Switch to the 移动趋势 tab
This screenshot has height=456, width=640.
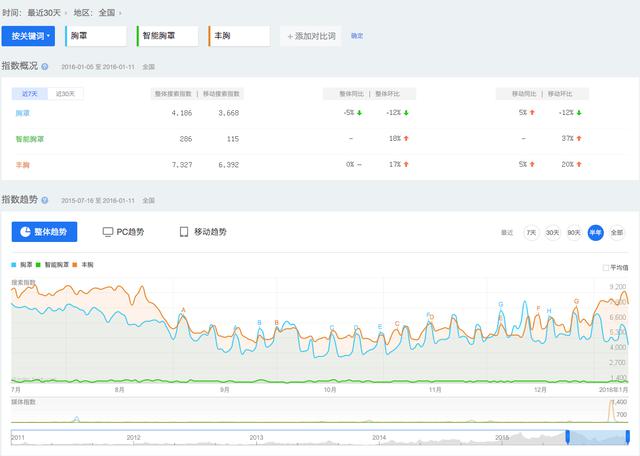(x=203, y=232)
